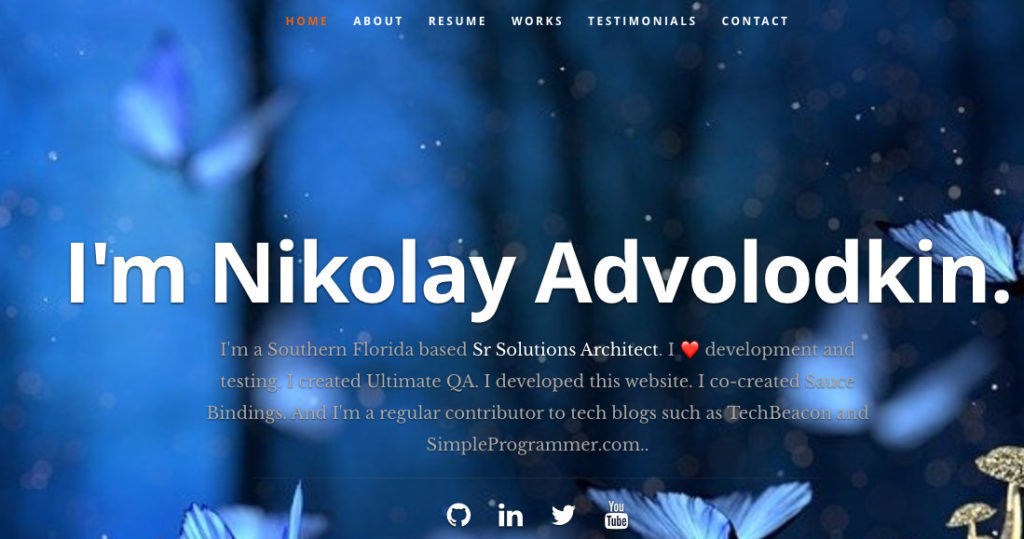1024x539 pixels.
Task: Click the "TechBeacon" mention
Action: (x=780, y=413)
